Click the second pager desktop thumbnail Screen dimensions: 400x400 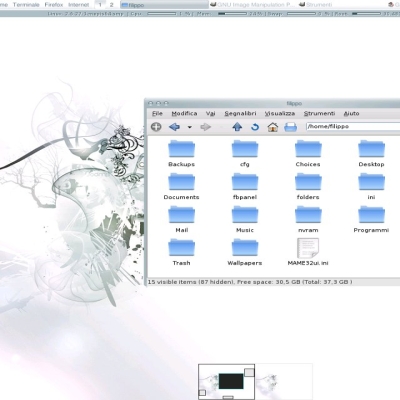(284, 382)
